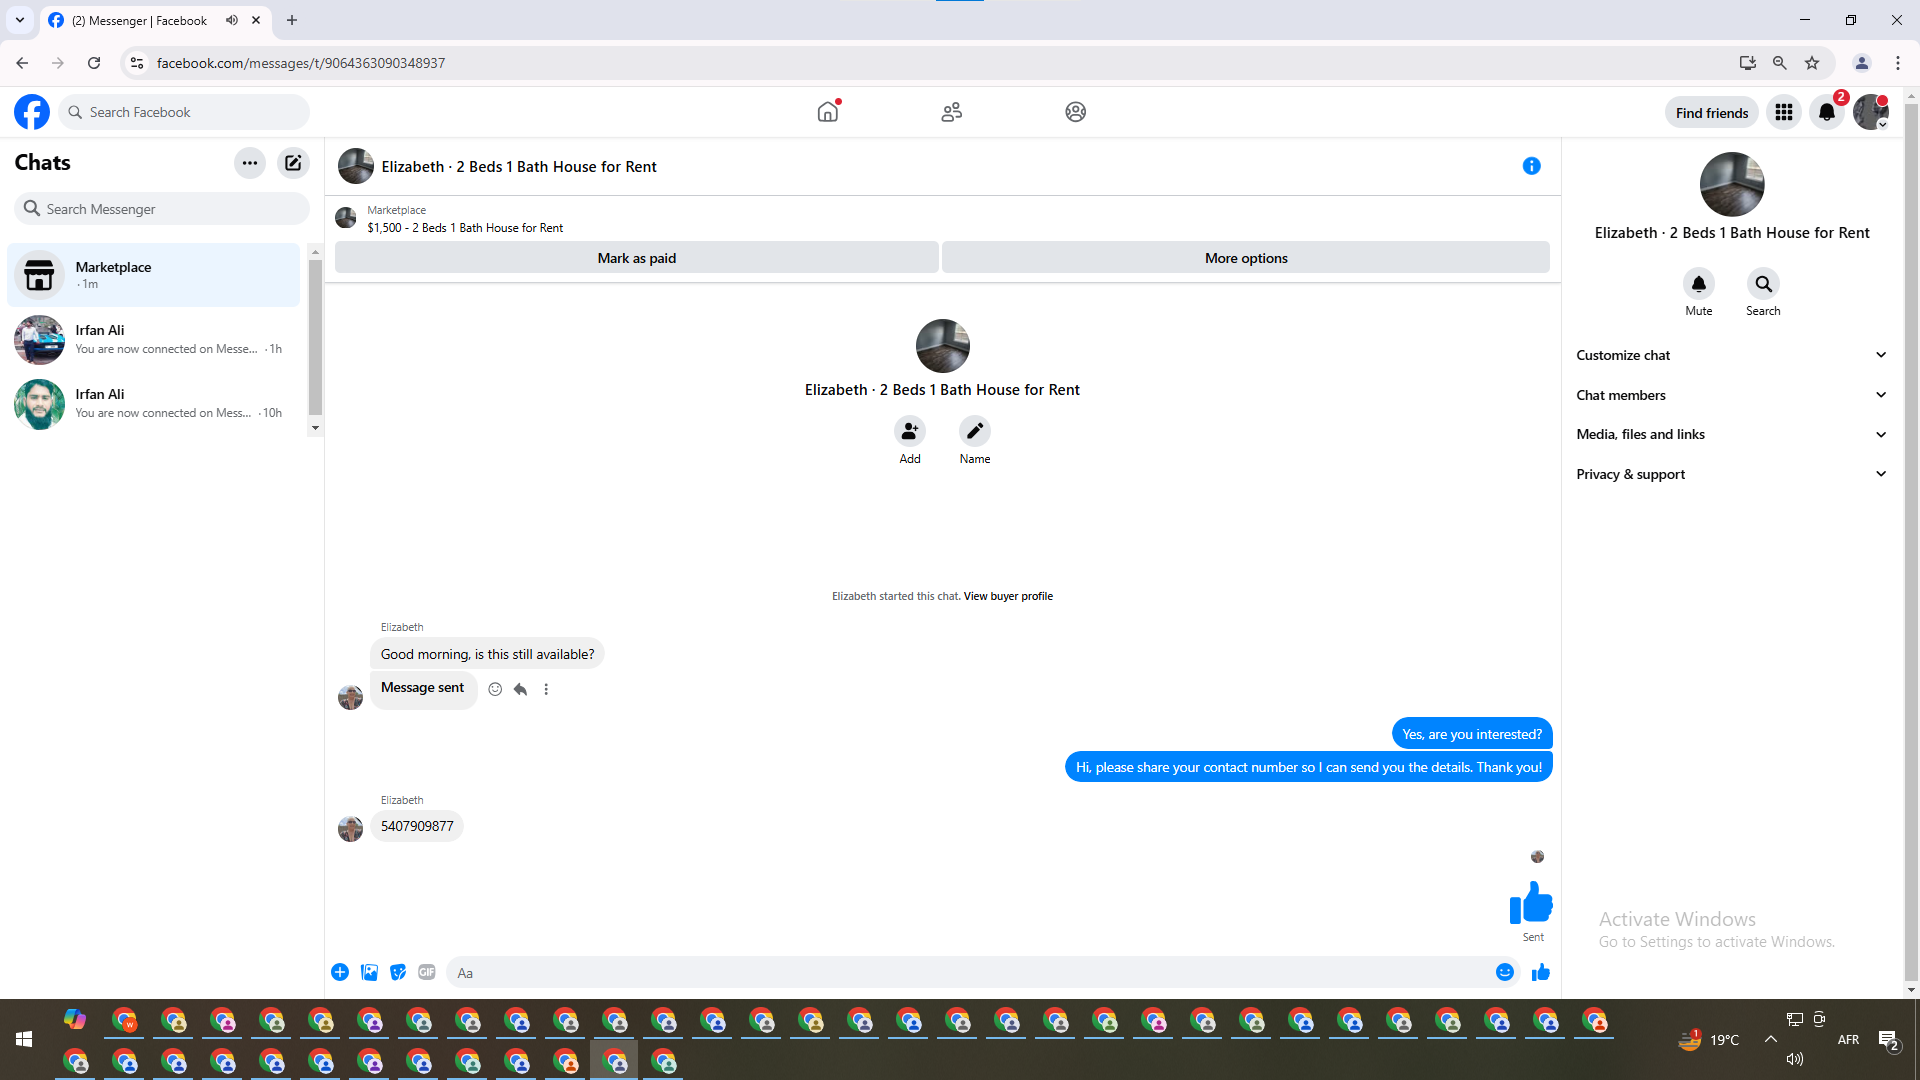Screen dimensions: 1920x1080
Task: Click the GIF picker icon
Action: tap(427, 972)
